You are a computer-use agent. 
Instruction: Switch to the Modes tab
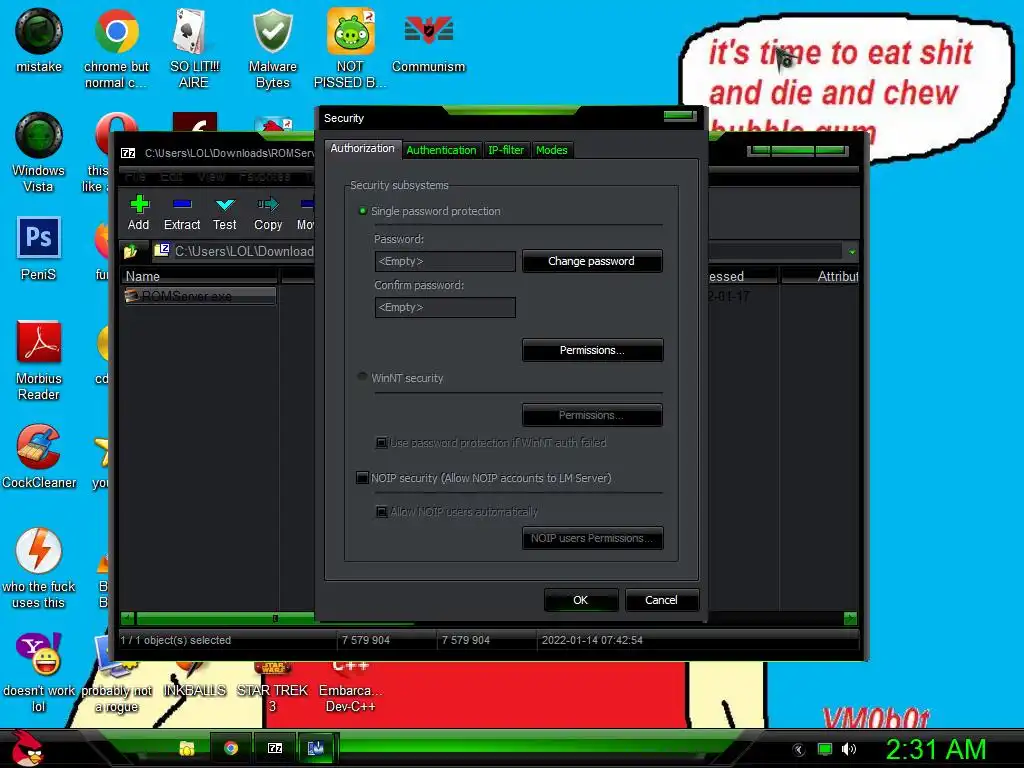(552, 150)
